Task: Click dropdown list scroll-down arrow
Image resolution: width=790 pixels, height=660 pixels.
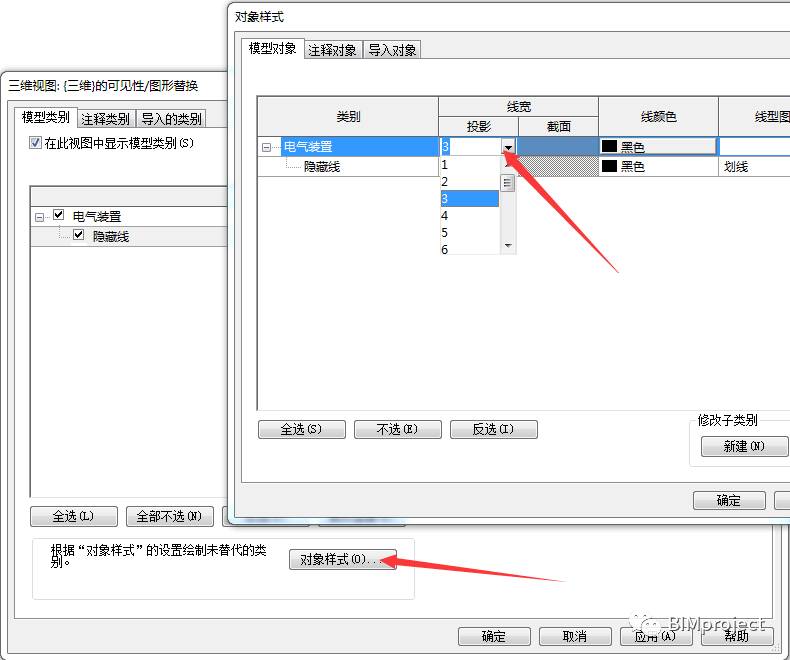Action: coord(508,245)
